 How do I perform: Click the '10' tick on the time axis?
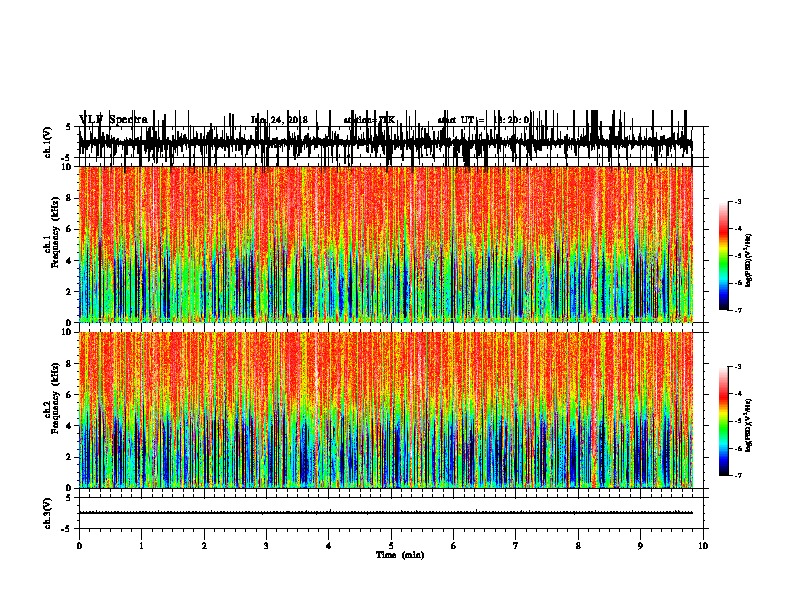(703, 546)
